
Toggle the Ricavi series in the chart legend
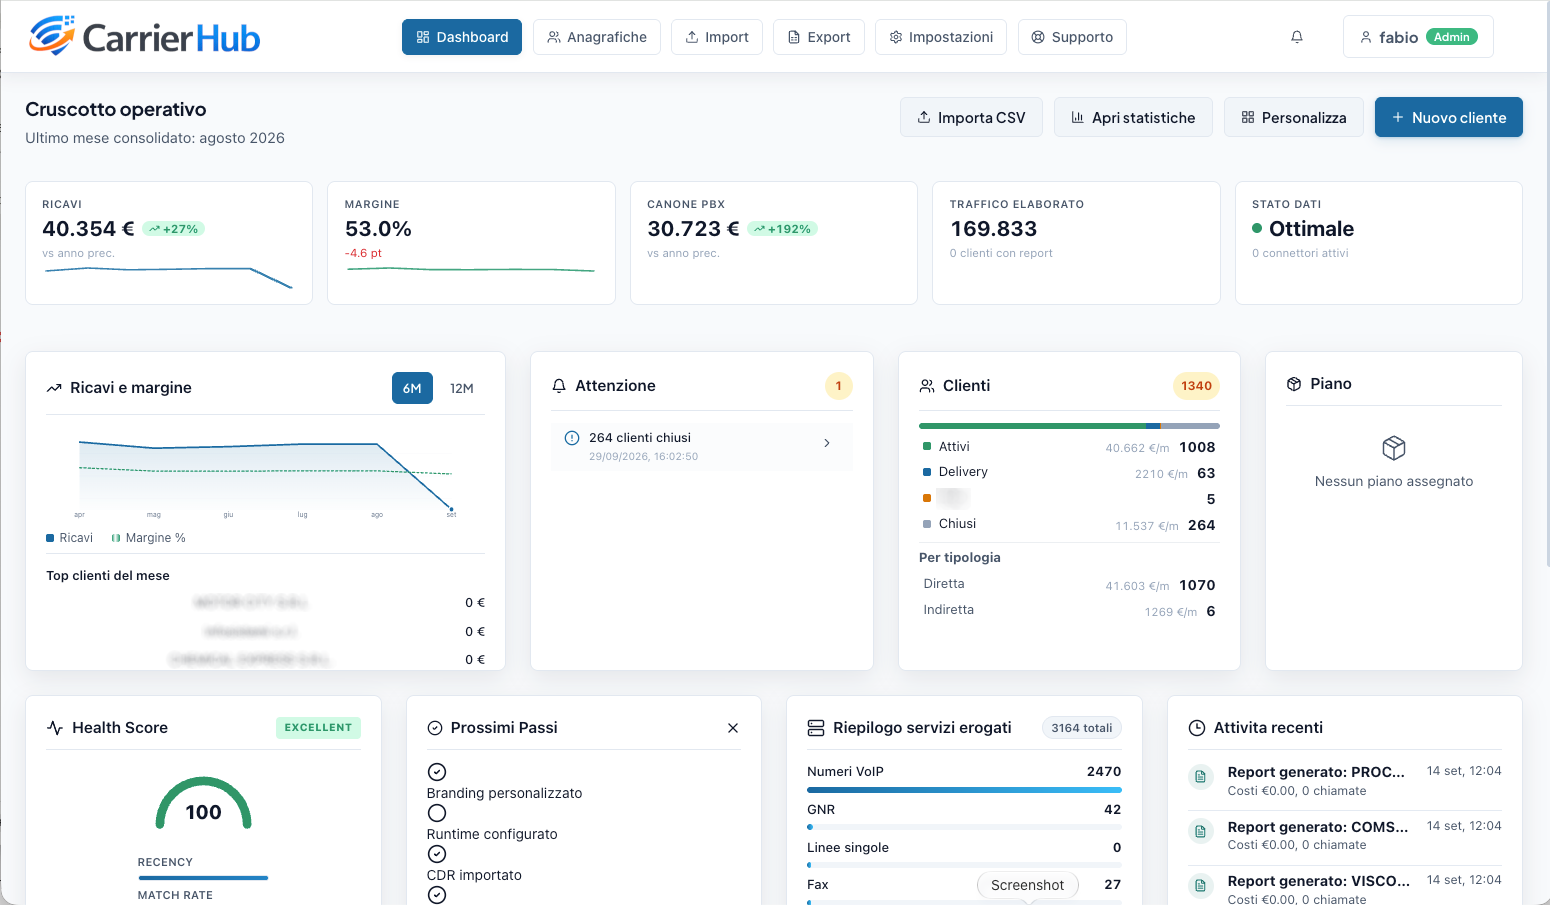[x=70, y=538]
